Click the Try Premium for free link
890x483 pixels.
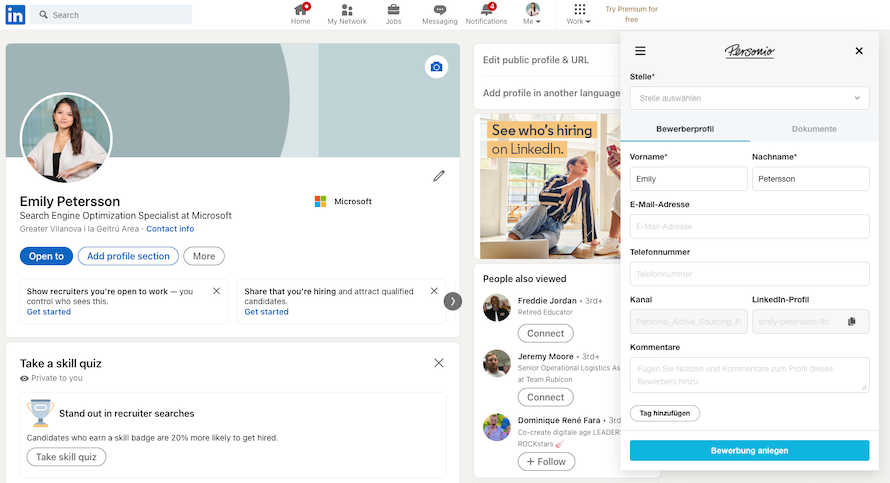point(631,14)
